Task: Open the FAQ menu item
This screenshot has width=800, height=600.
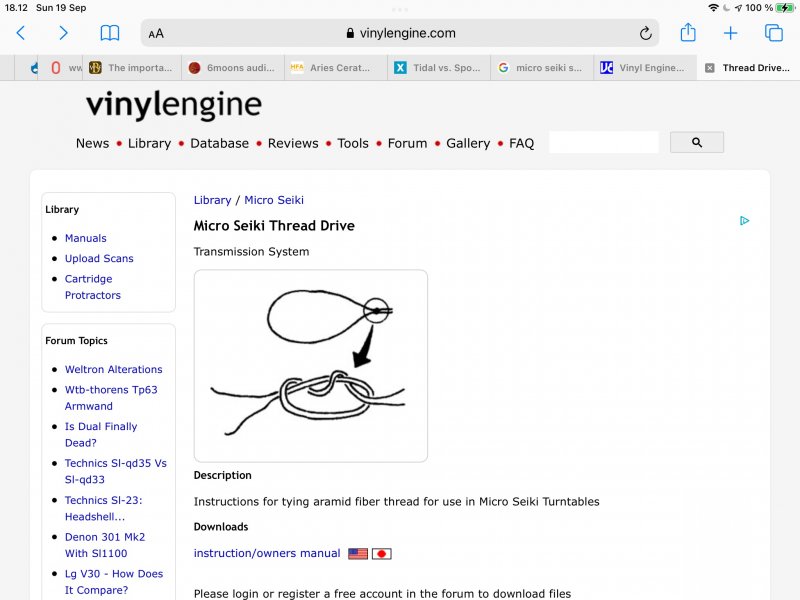Action: (x=521, y=143)
